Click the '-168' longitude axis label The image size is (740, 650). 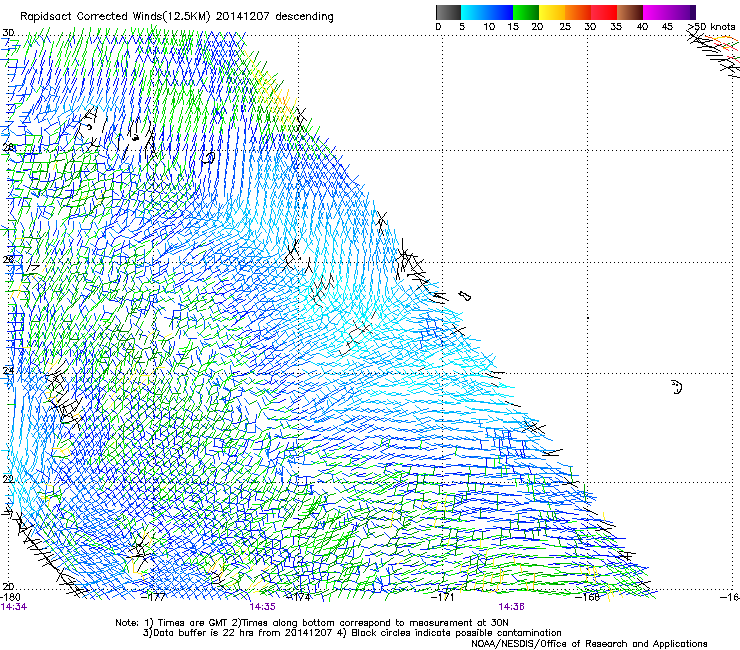coord(587,597)
